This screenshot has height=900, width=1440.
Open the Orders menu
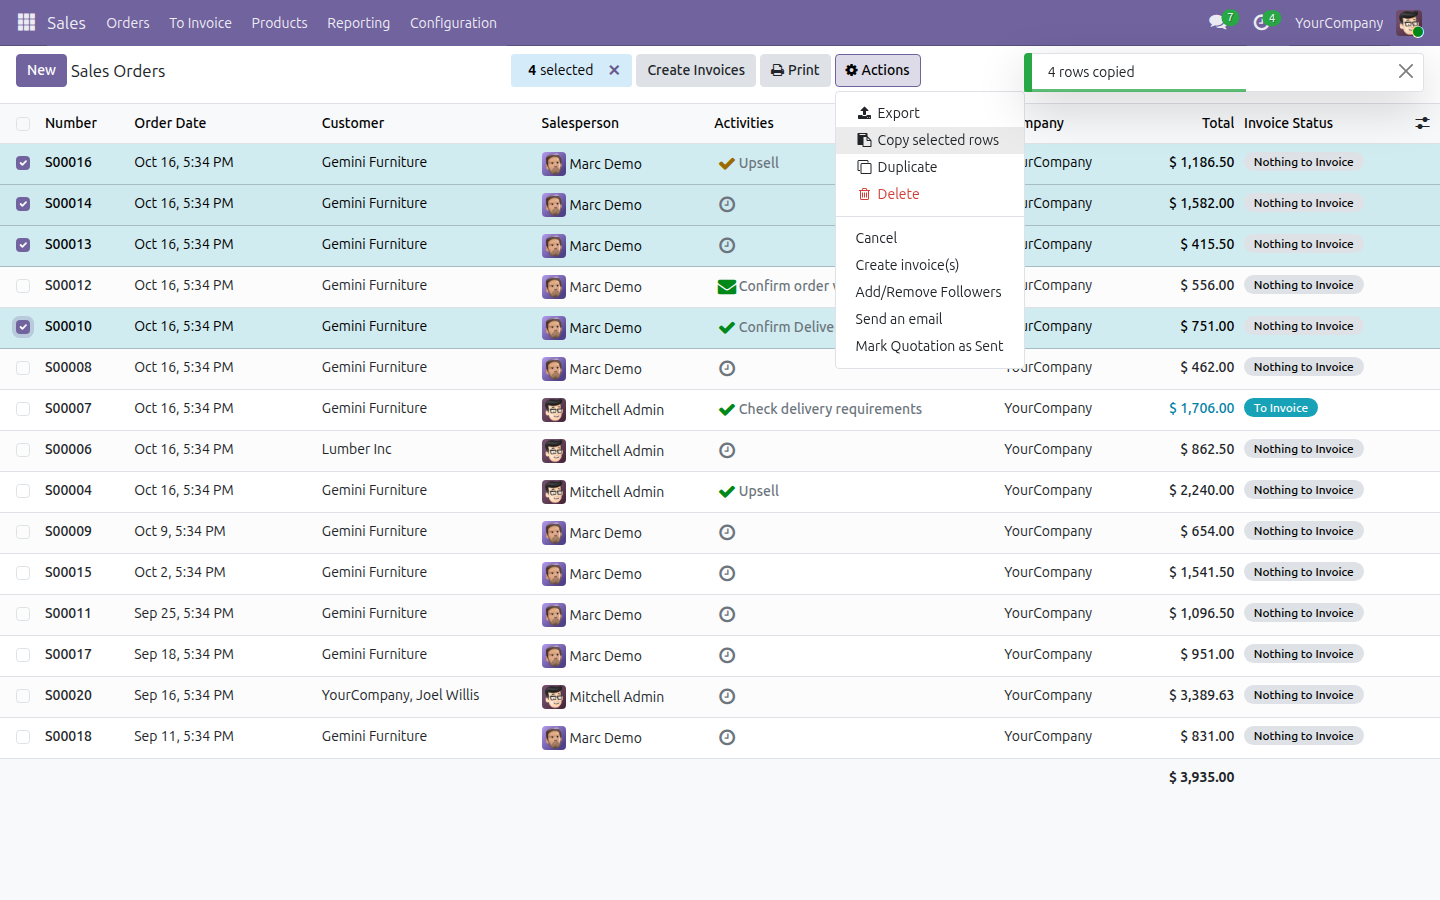point(128,23)
